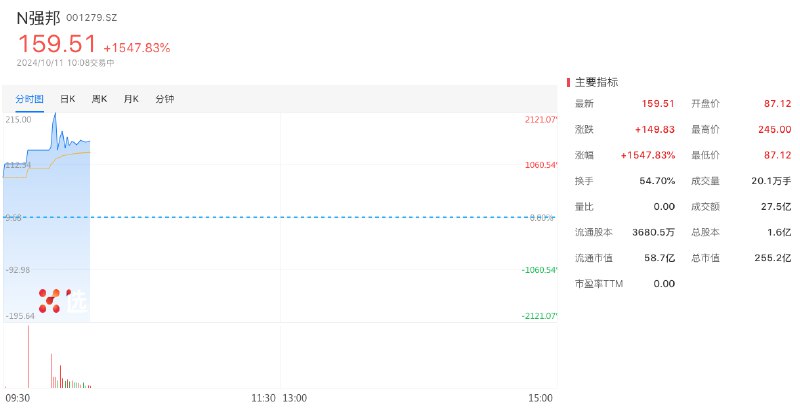Click the 流通市值 value 58.7亿
The width and height of the screenshot is (800, 415).
point(660,258)
